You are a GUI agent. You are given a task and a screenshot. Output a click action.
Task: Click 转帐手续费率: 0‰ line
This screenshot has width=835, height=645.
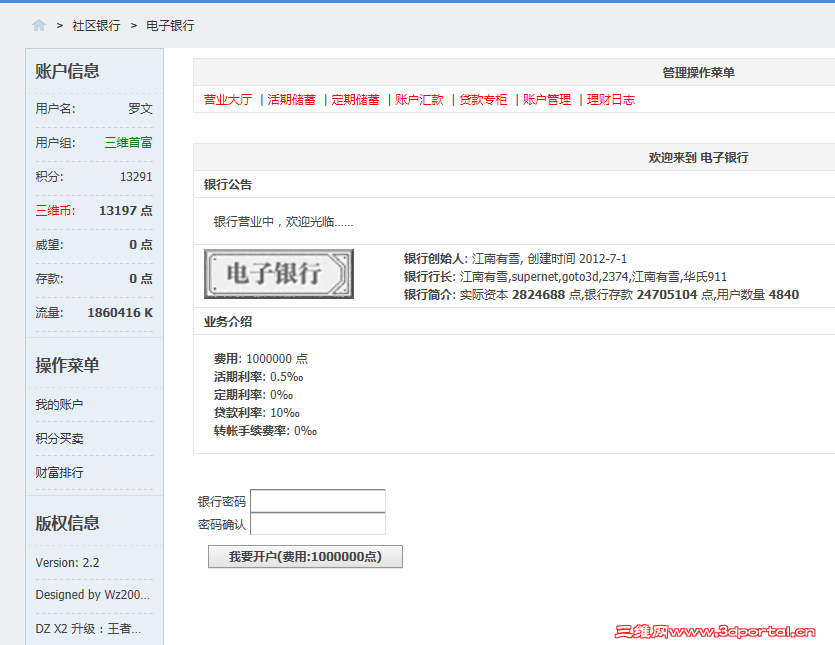point(265,431)
